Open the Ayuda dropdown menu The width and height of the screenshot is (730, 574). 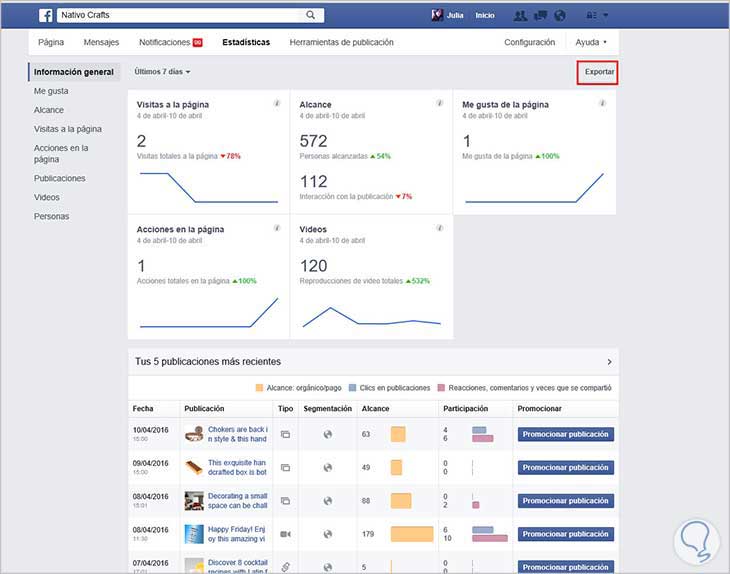(x=591, y=42)
